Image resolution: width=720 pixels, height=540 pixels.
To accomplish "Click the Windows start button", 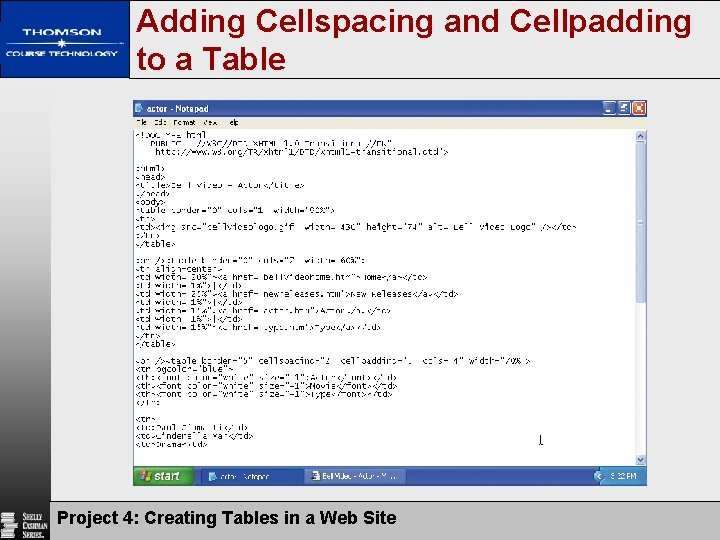I will pos(164,476).
